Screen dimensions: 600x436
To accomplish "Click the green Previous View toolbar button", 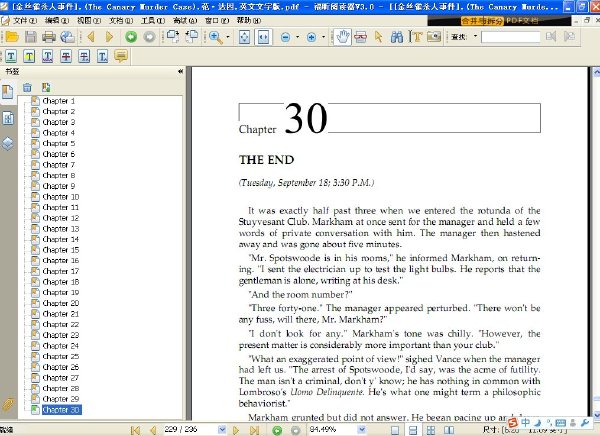I will (131, 37).
